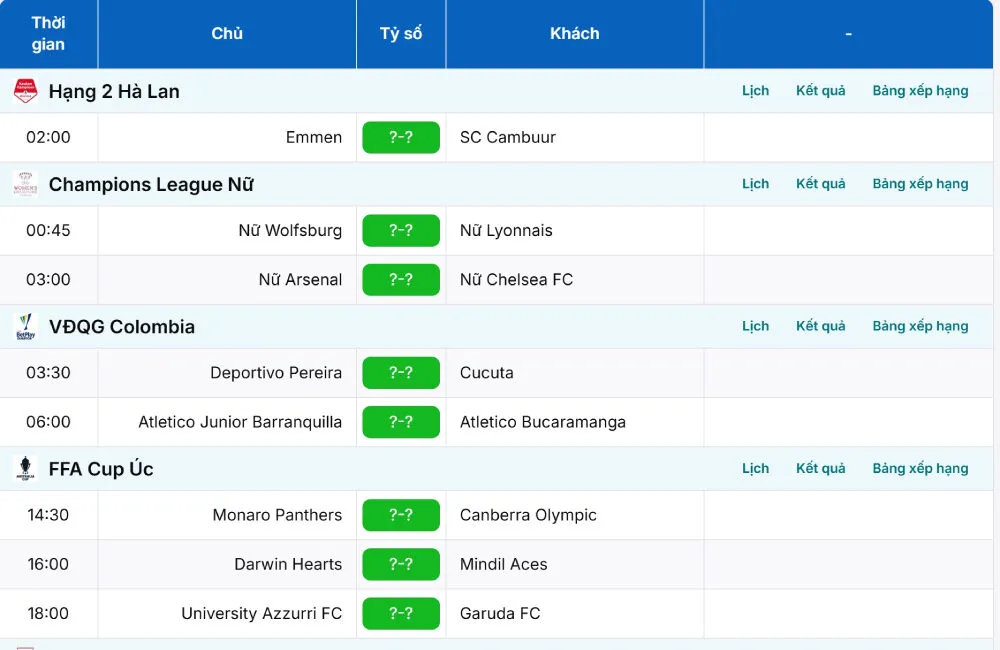
Task: Click the Champions League Nữ logo icon
Action: coord(25,184)
